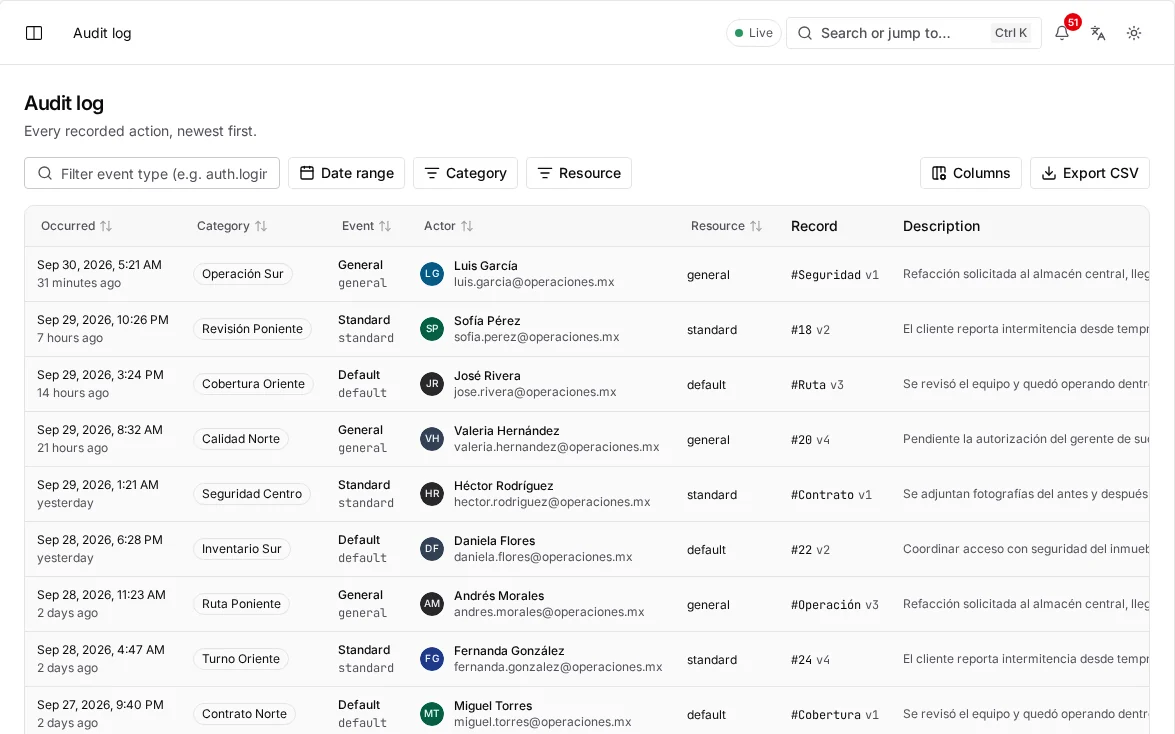The image size is (1175, 734).
Task: Click the Record column header
Action: tap(814, 226)
